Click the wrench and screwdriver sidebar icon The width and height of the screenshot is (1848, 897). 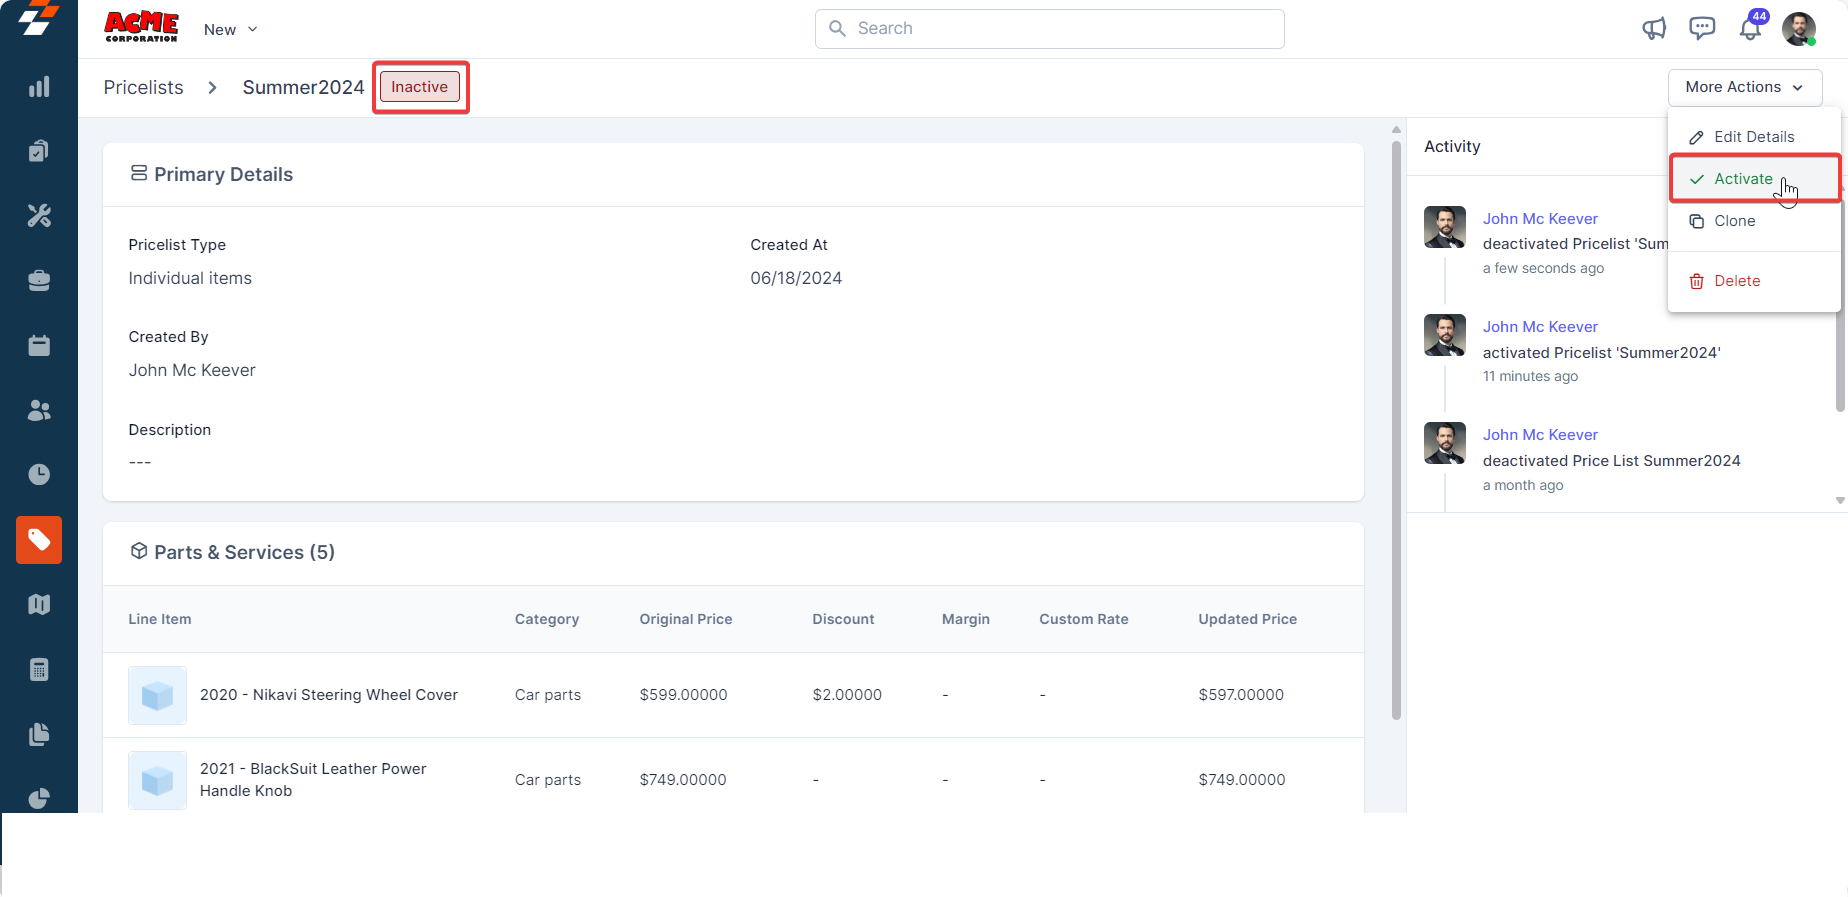coord(39,216)
